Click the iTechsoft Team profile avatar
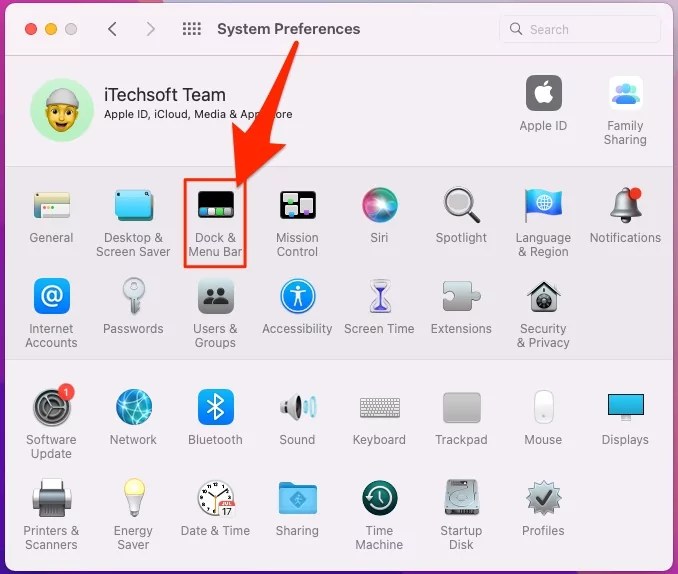This screenshot has height=574, width=678. [x=62, y=110]
